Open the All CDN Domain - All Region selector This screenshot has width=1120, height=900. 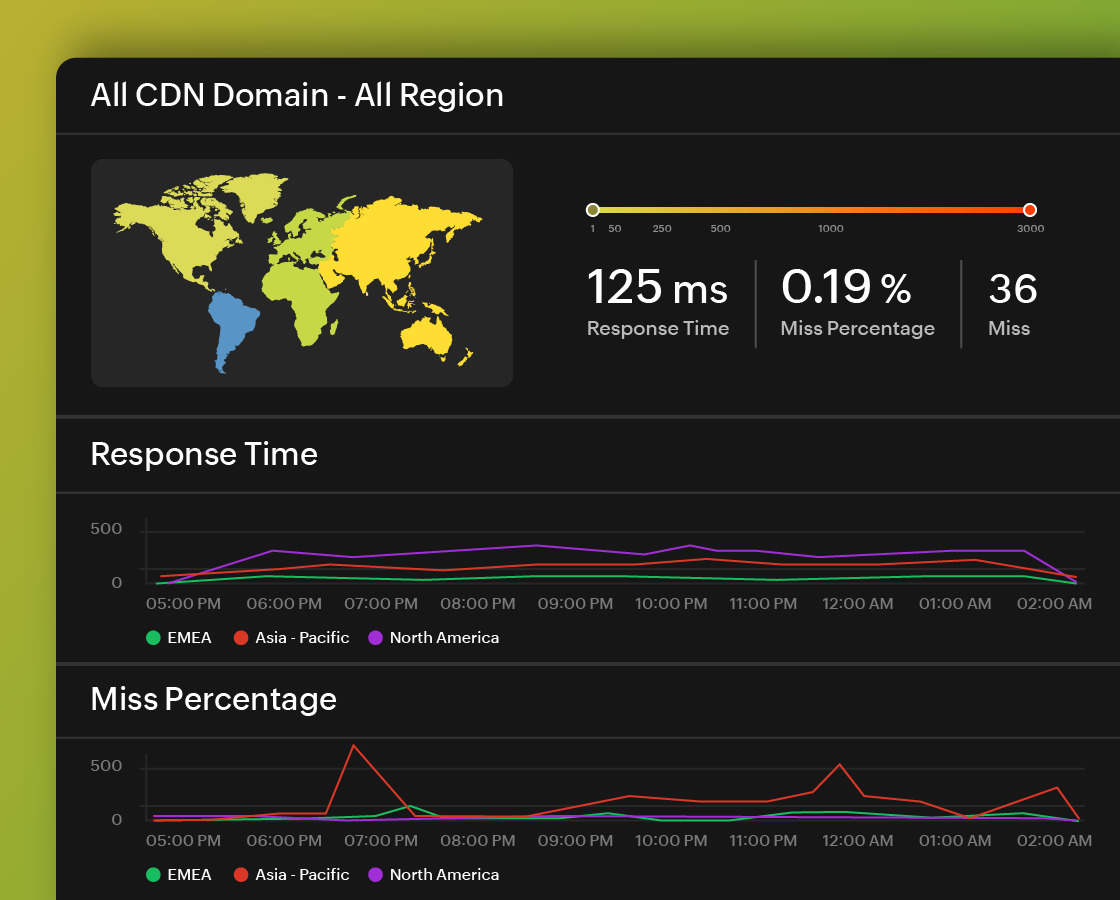tap(297, 95)
